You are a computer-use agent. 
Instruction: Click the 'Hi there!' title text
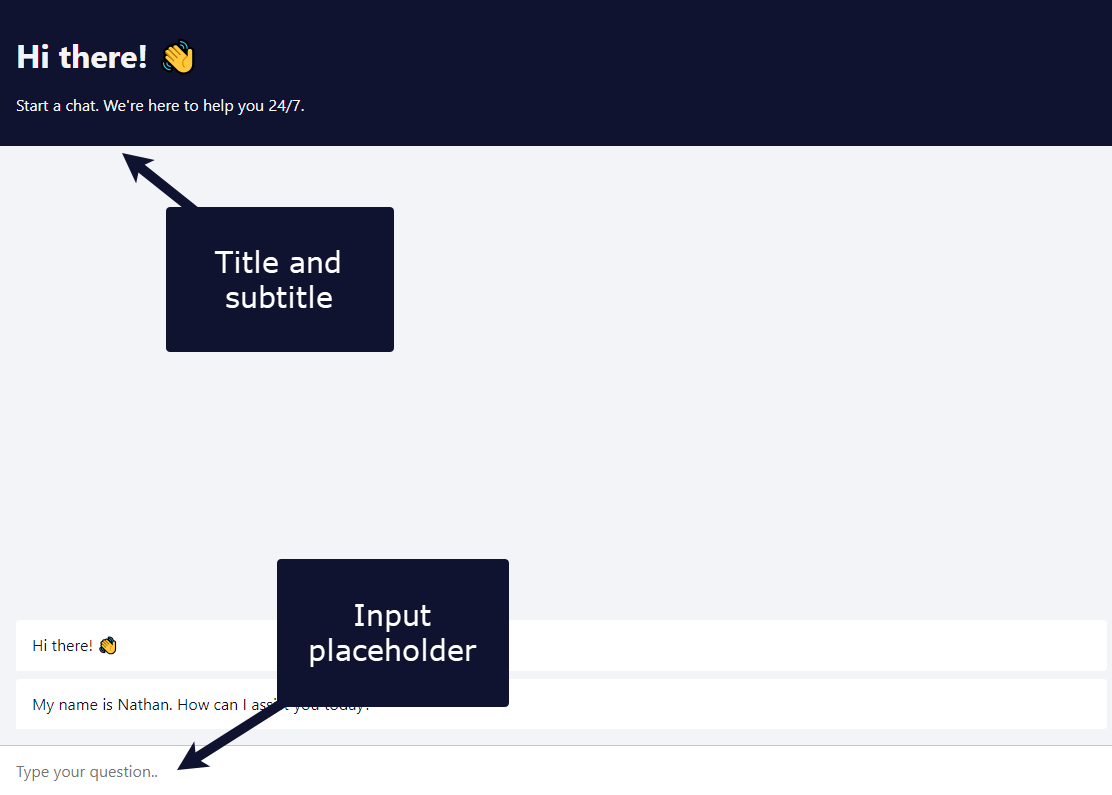coord(83,57)
